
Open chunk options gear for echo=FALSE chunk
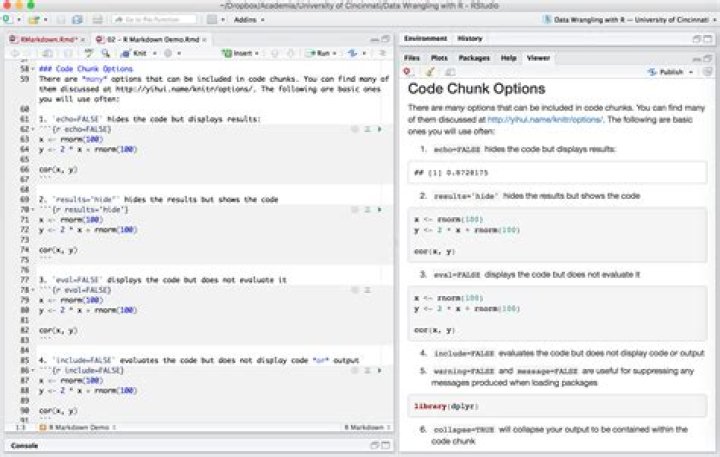tap(355, 130)
